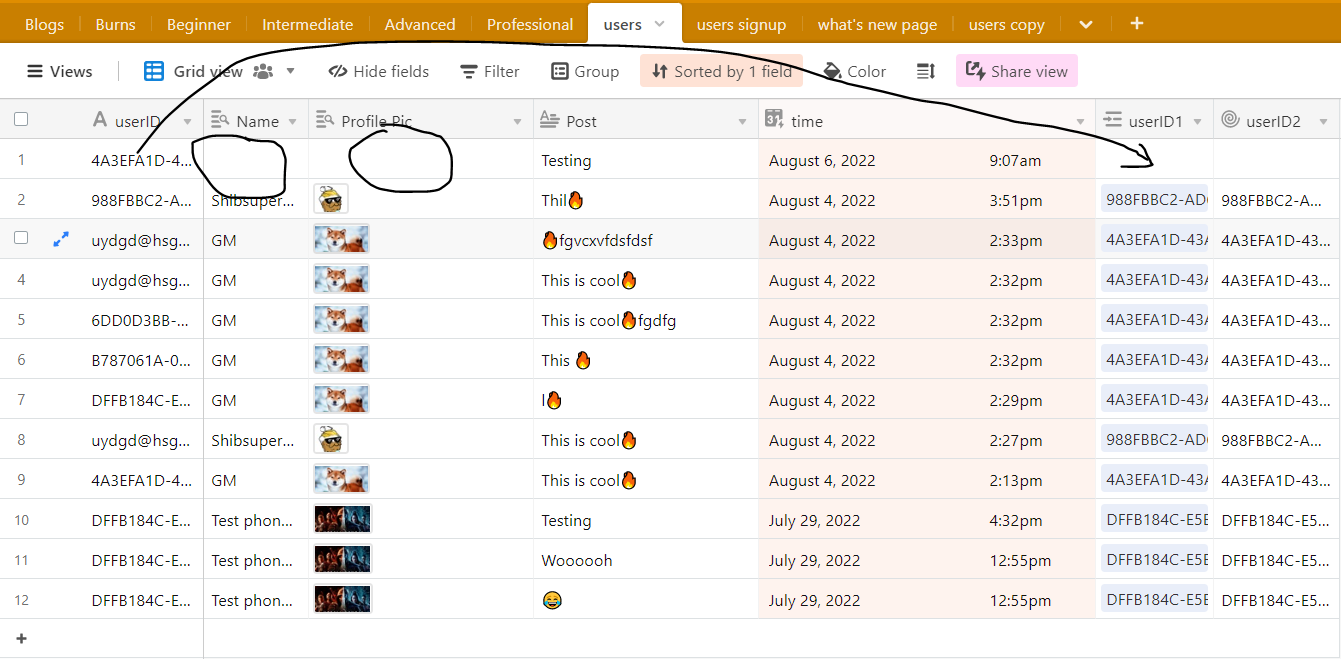1341x659 pixels.
Task: Add a new row with plus icon
Action: pos(21,638)
